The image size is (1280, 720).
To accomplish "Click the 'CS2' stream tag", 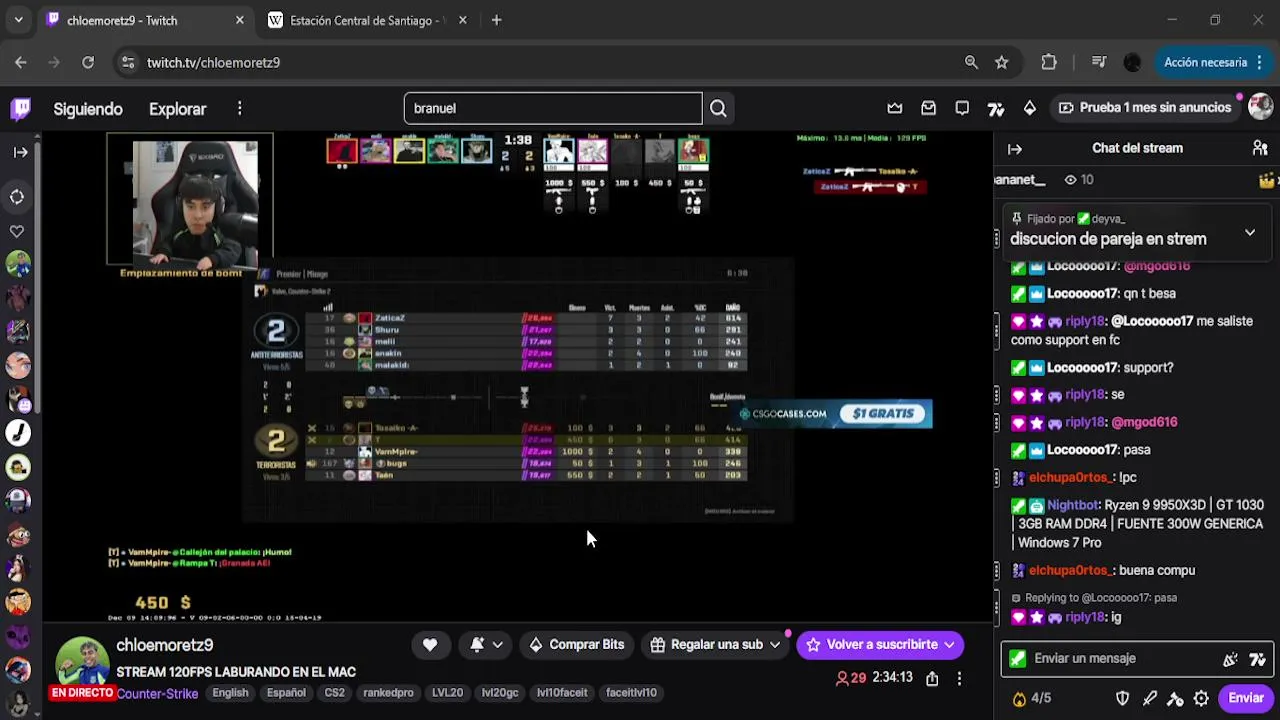I will (x=335, y=693).
